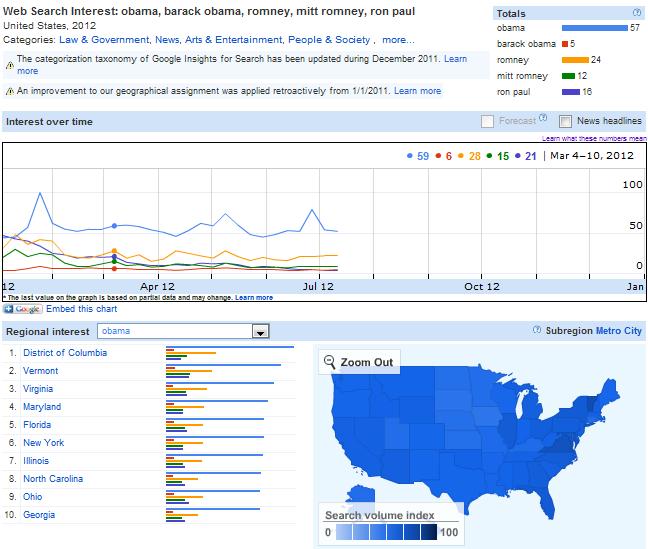Select the Subregion view

[x=569, y=331]
